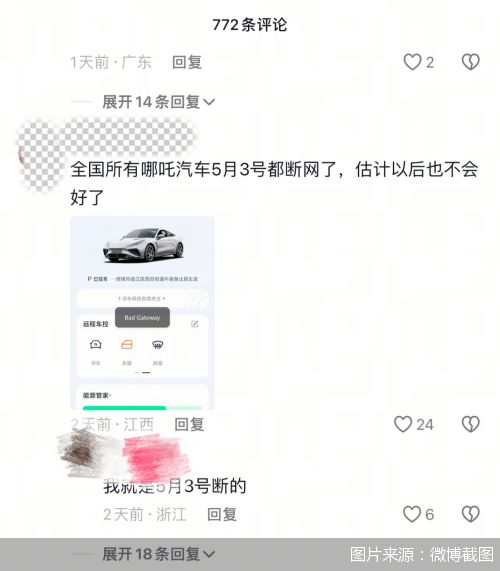The height and width of the screenshot is (571, 500).
Task: Like the Guangdong comment with 2 likes
Action: (412, 62)
